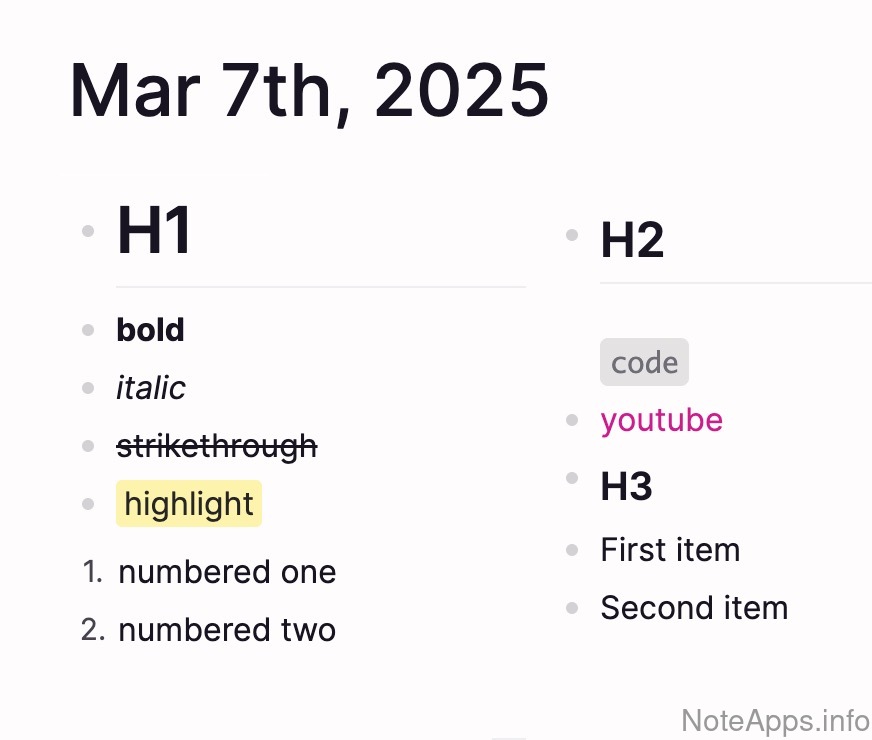Click the bullet next to the bold block
This screenshot has width=872, height=740.
tap(88, 329)
